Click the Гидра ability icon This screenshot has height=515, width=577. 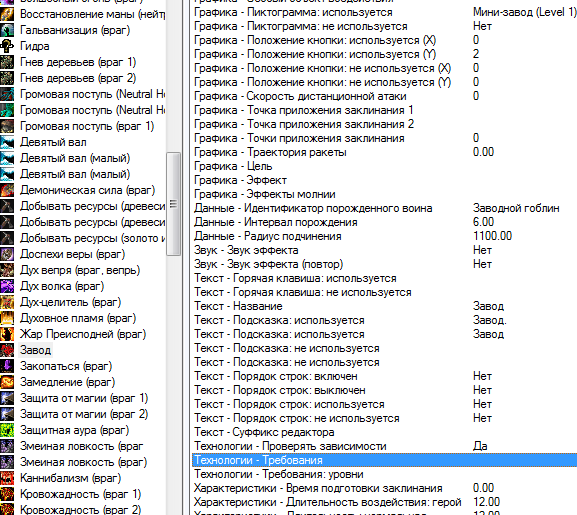pos(7,46)
